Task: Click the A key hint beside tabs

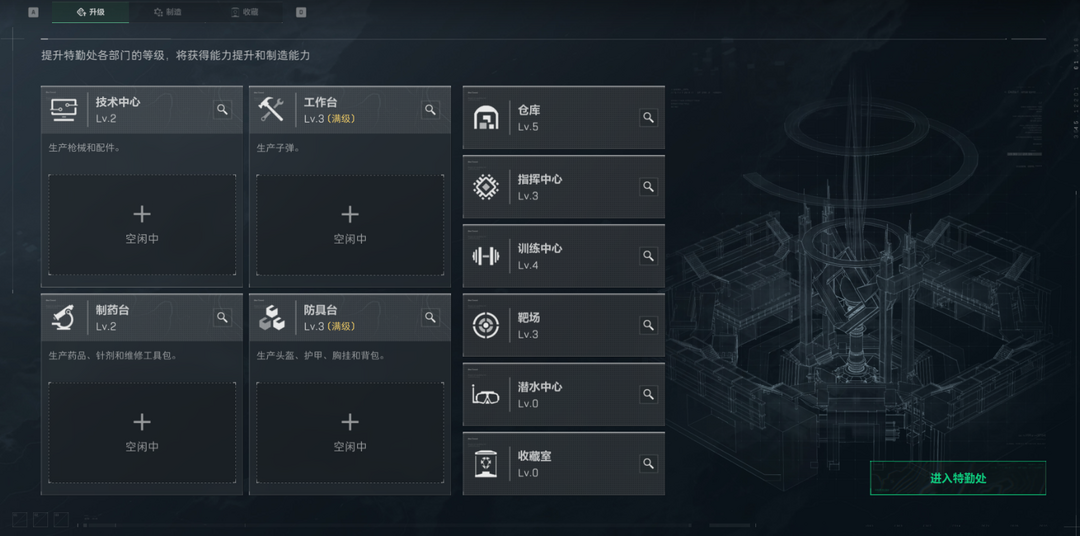Action: (33, 12)
